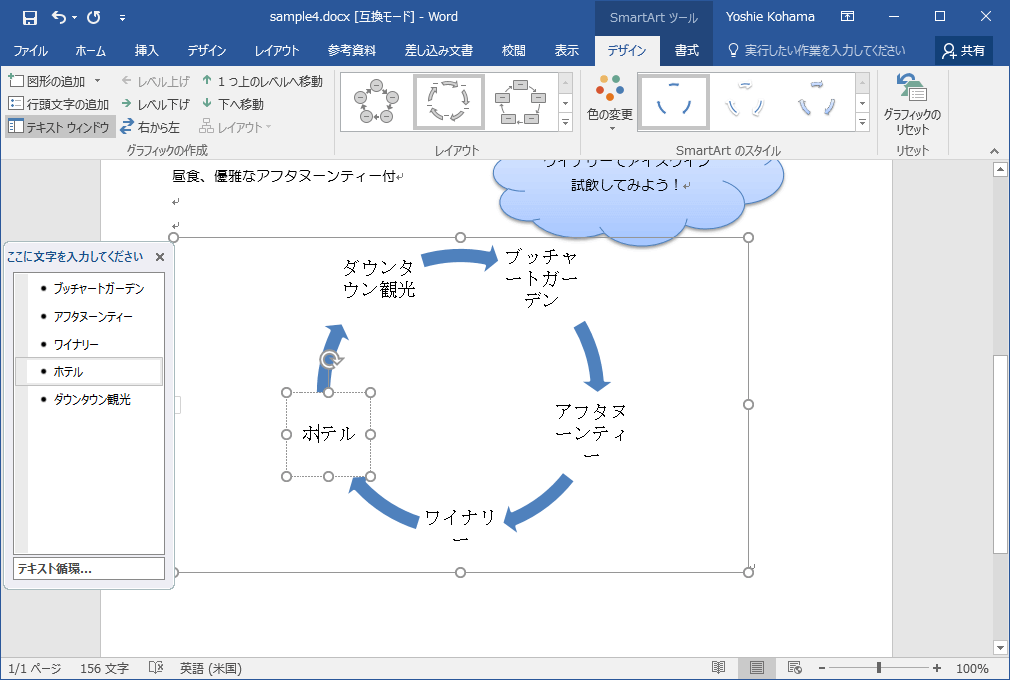The height and width of the screenshot is (680, 1010).
Task: Switch to Web Layout view icon
Action: tap(795, 668)
